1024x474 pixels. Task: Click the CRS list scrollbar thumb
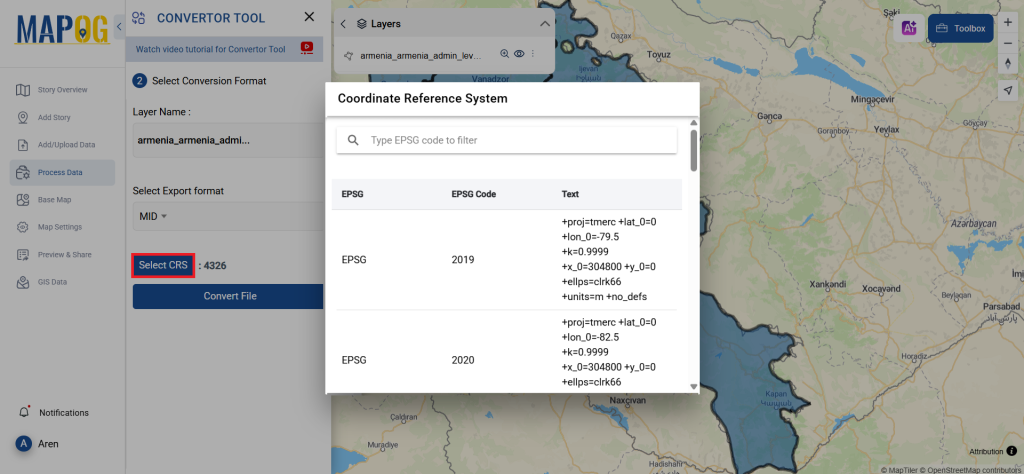click(694, 150)
